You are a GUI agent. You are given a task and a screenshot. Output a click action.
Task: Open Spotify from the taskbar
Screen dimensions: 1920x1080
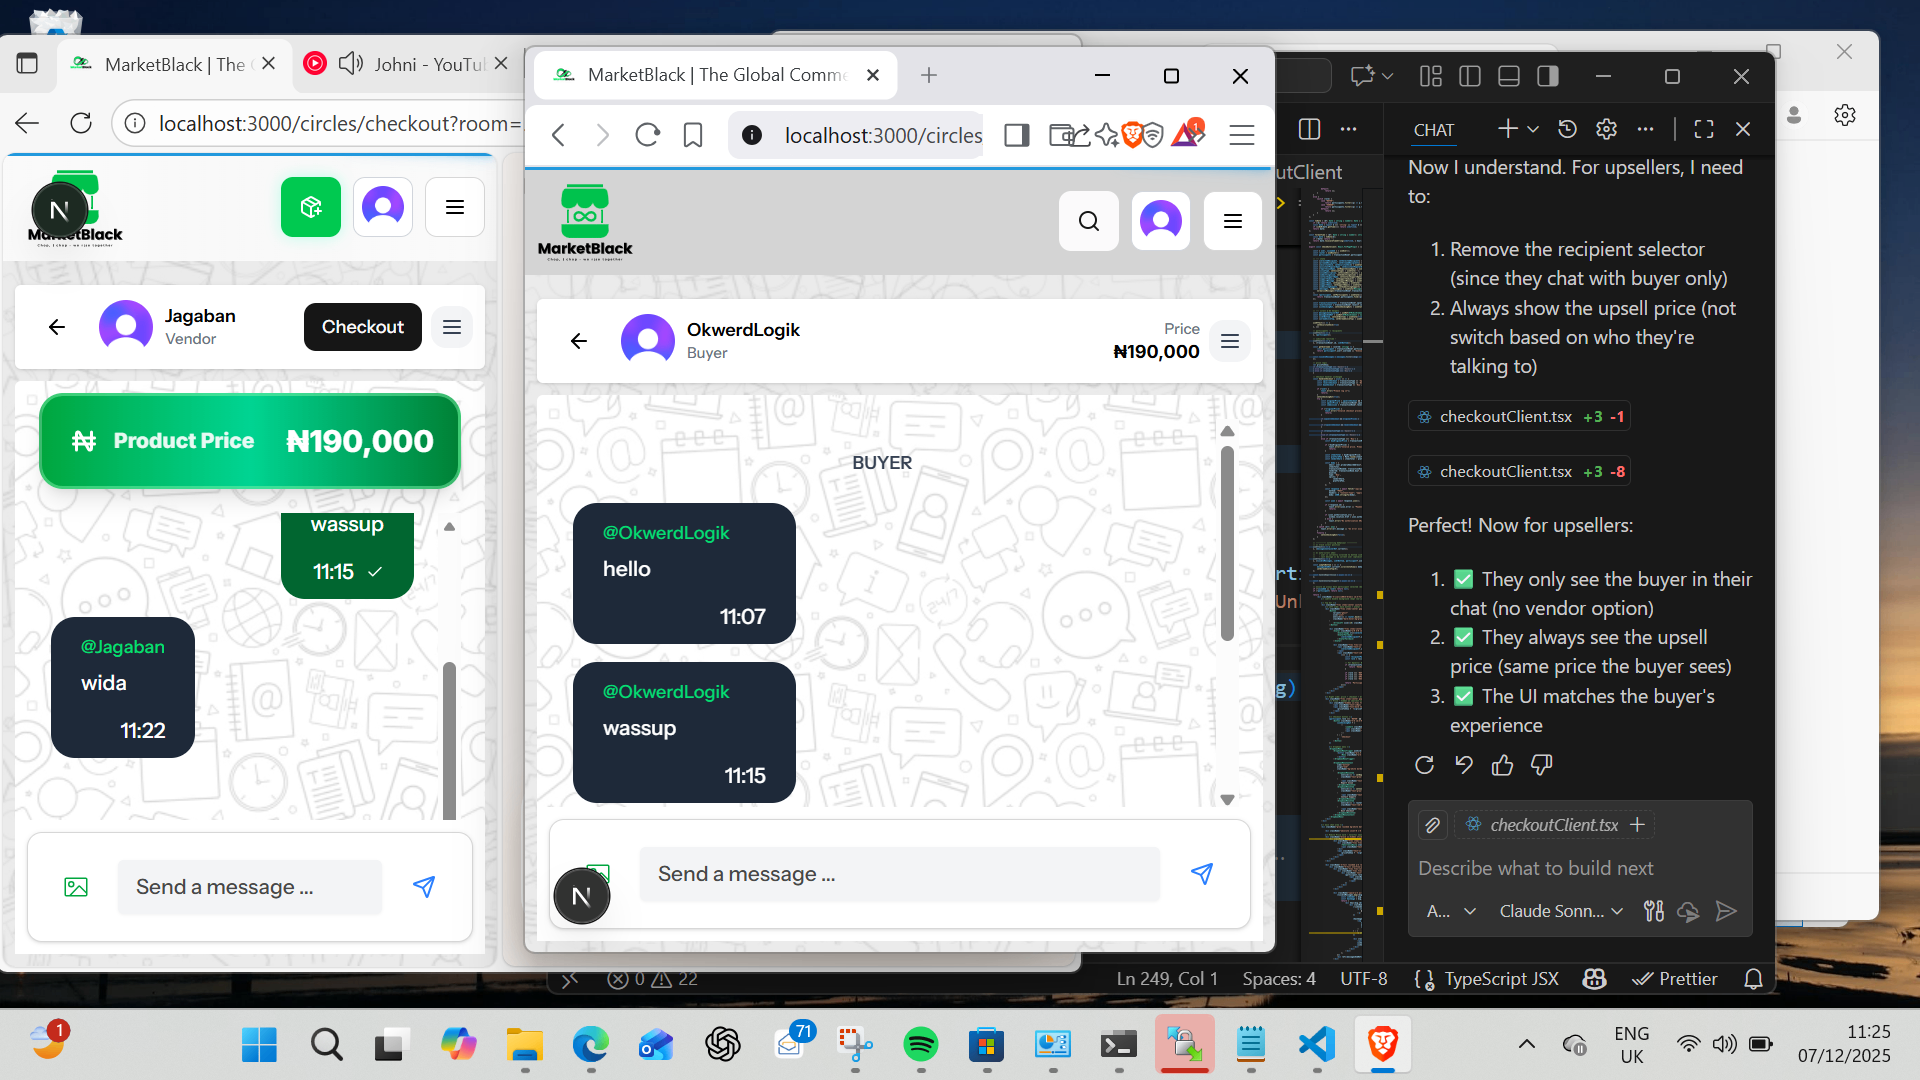point(920,1045)
